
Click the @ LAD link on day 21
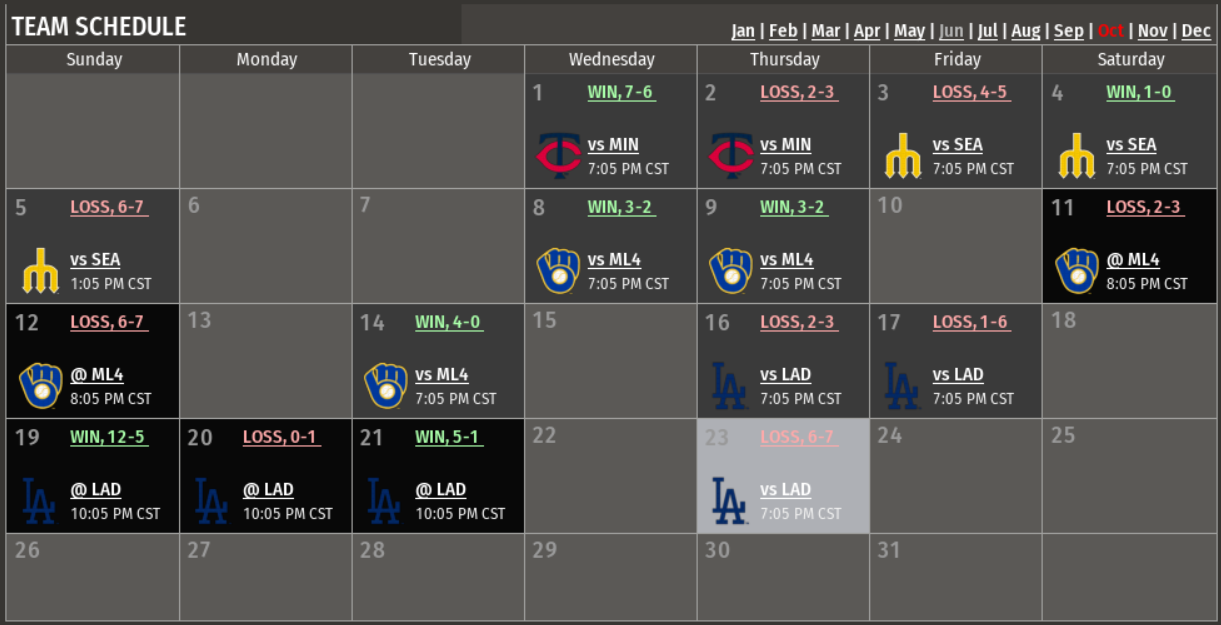tap(440, 490)
